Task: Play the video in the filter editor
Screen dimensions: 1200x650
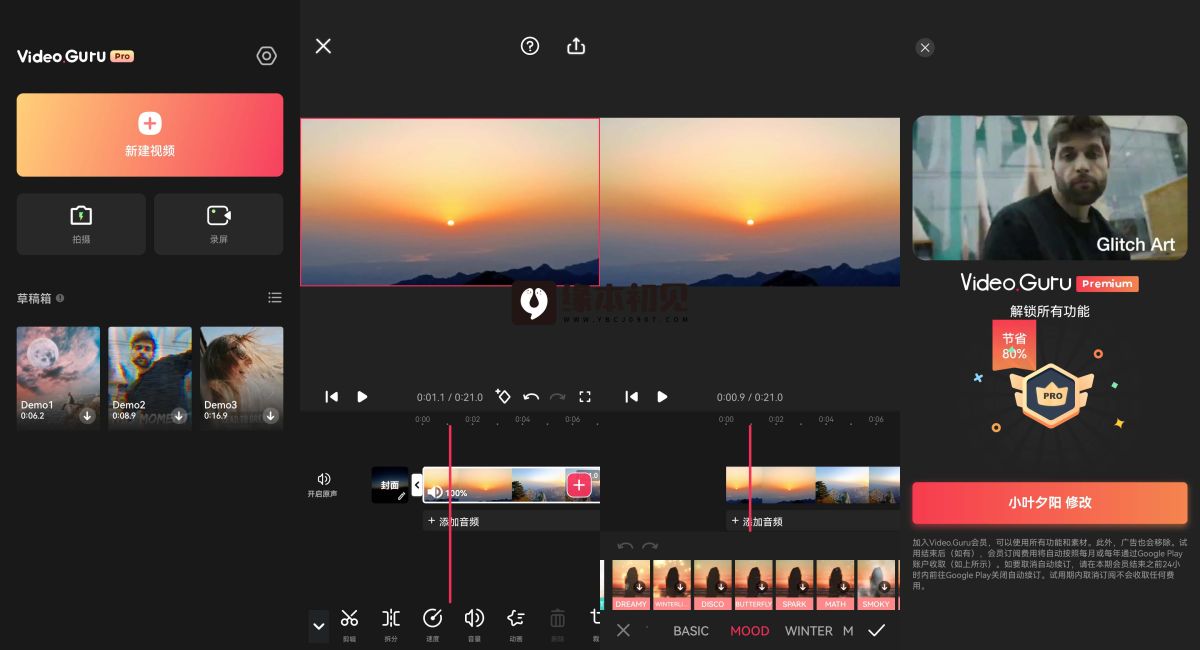Action: tap(662, 397)
